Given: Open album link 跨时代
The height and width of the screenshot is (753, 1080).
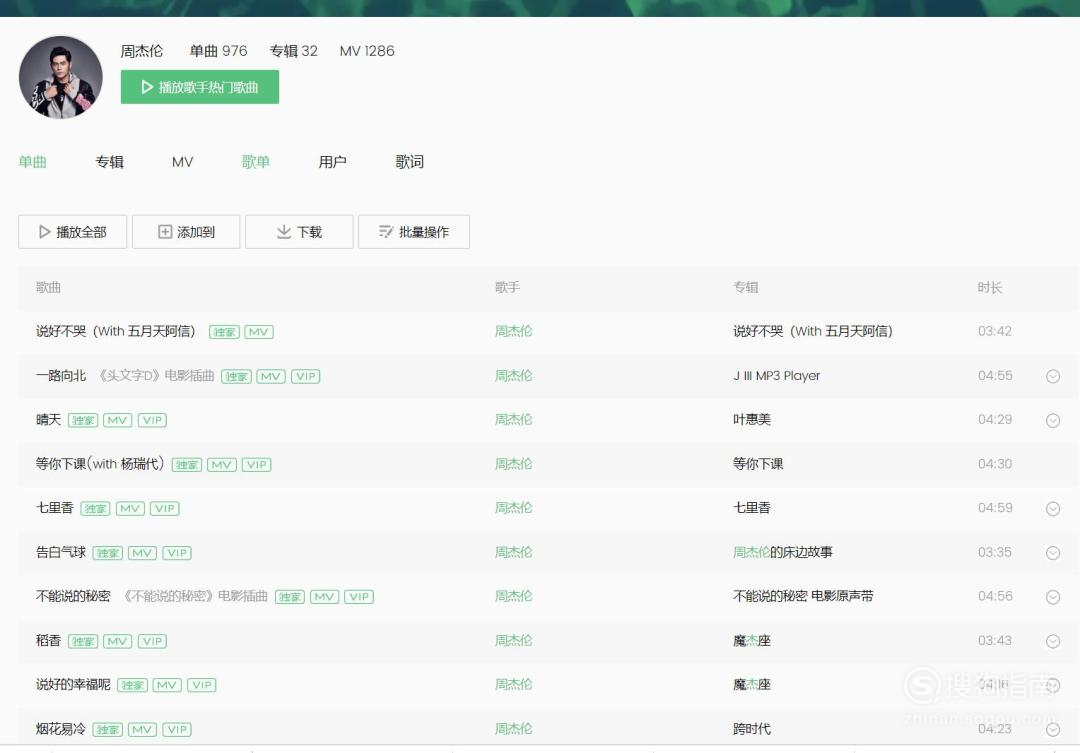Looking at the screenshot, I should [752, 729].
